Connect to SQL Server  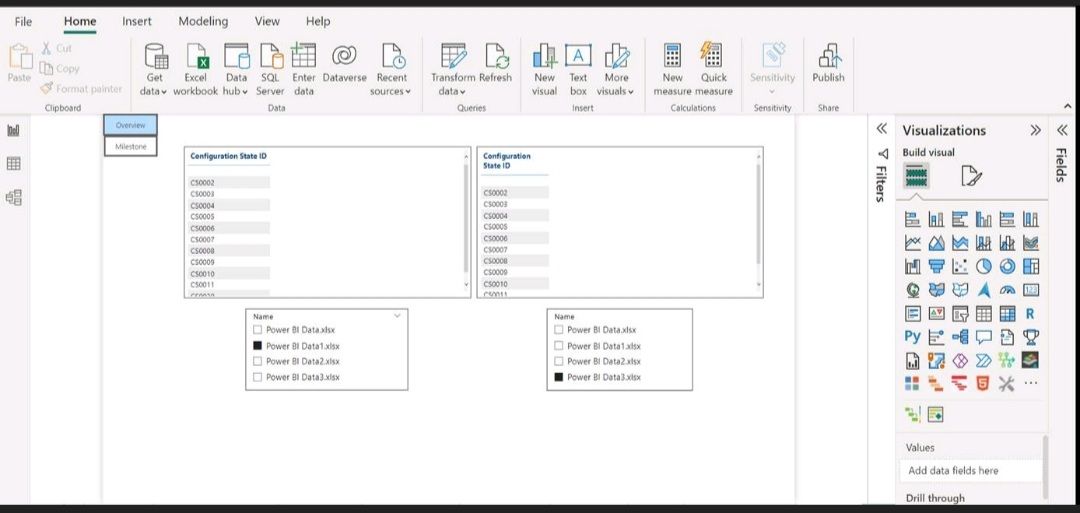coord(270,69)
